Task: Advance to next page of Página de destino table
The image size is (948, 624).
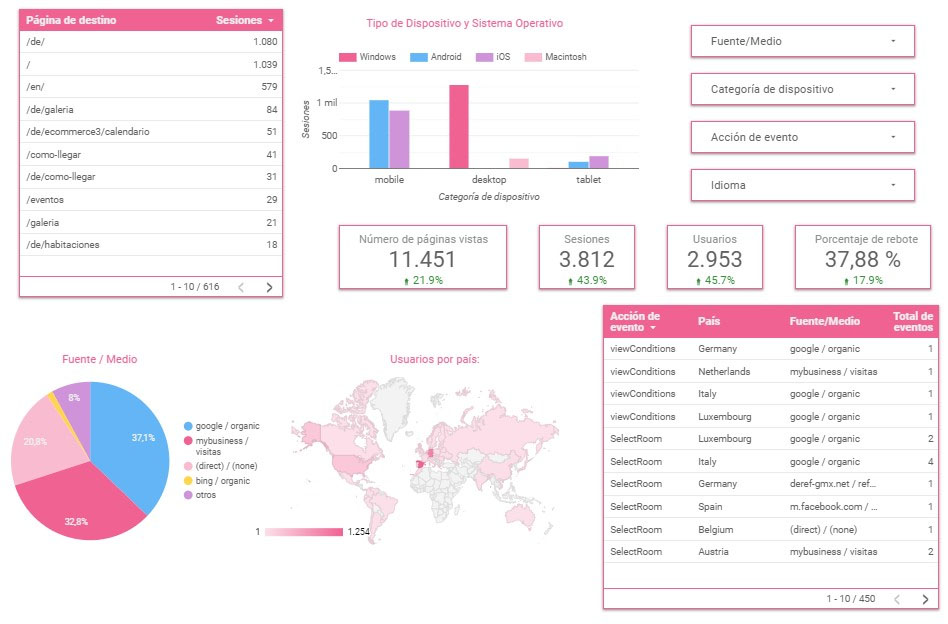Action: click(270, 287)
